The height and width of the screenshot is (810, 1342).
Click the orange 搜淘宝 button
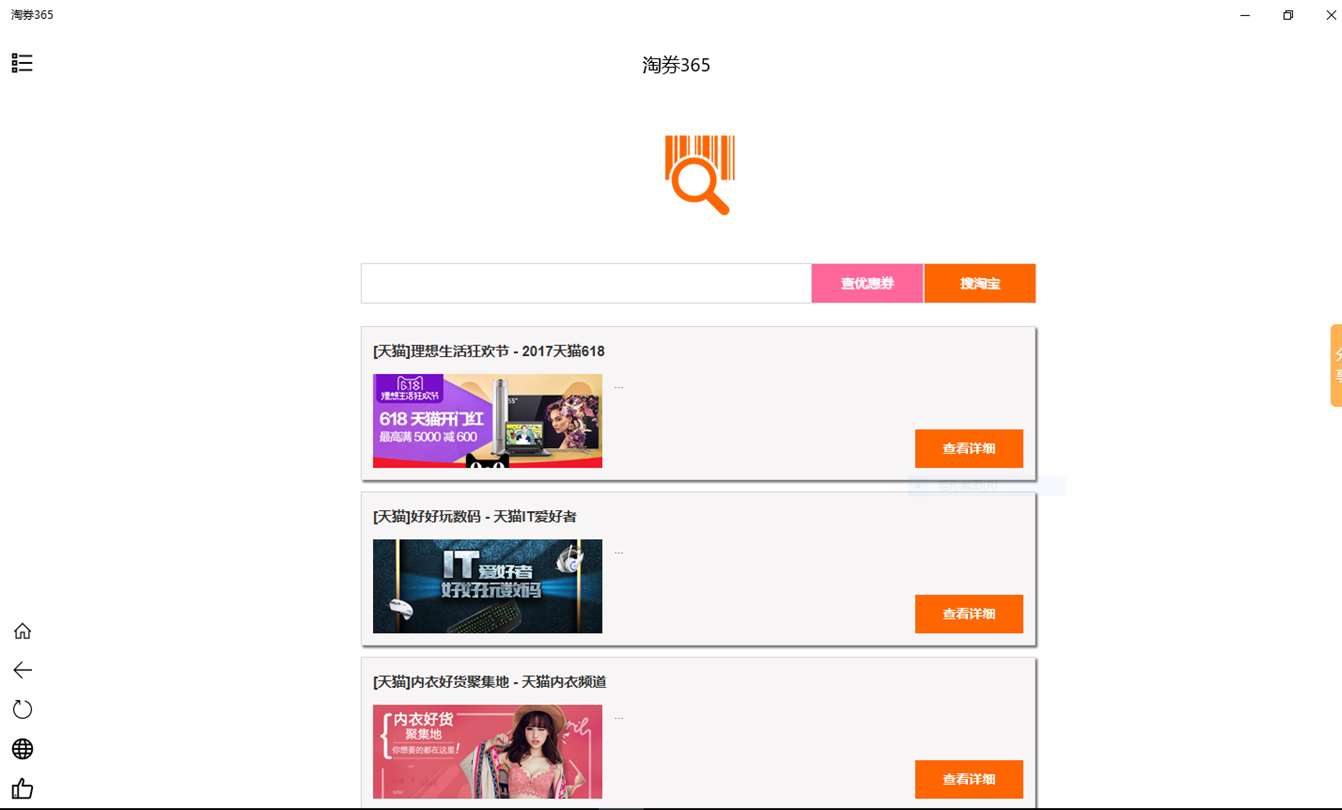[980, 283]
